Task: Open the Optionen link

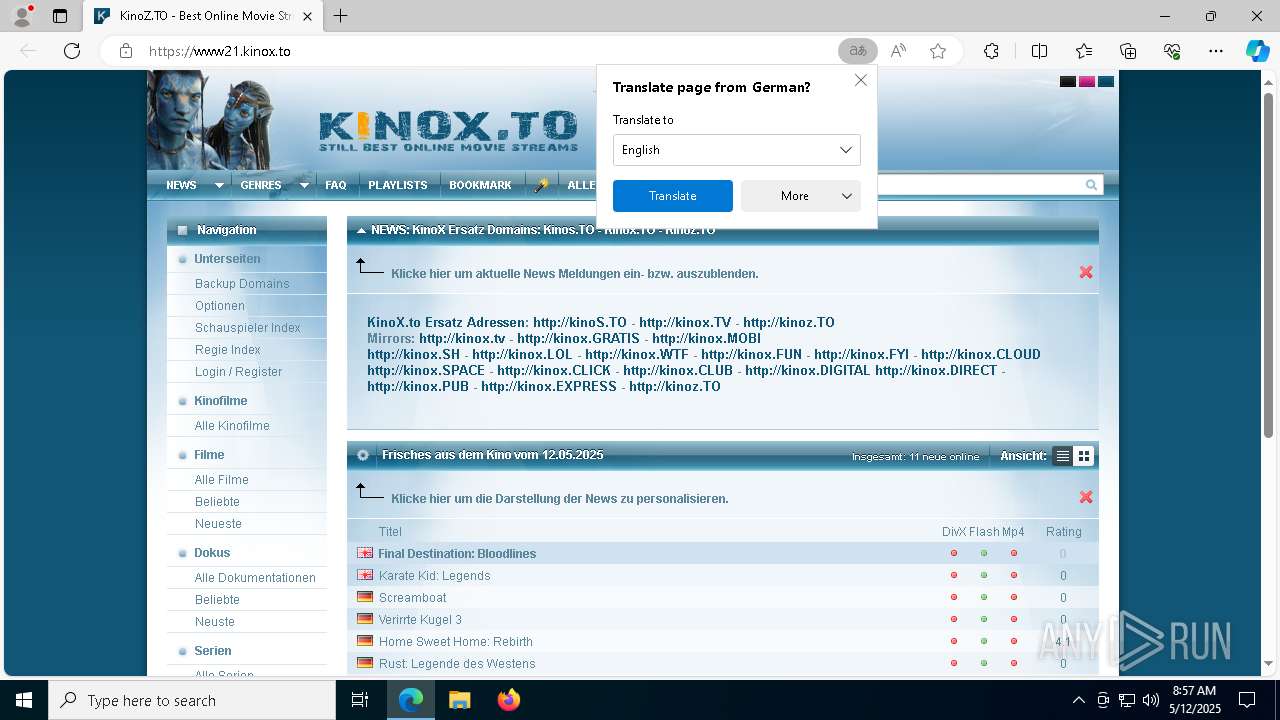Action: coord(220,306)
